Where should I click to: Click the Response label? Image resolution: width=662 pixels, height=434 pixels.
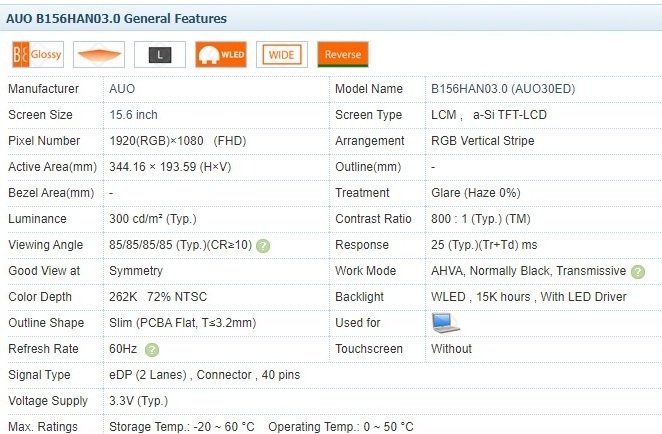(x=362, y=245)
